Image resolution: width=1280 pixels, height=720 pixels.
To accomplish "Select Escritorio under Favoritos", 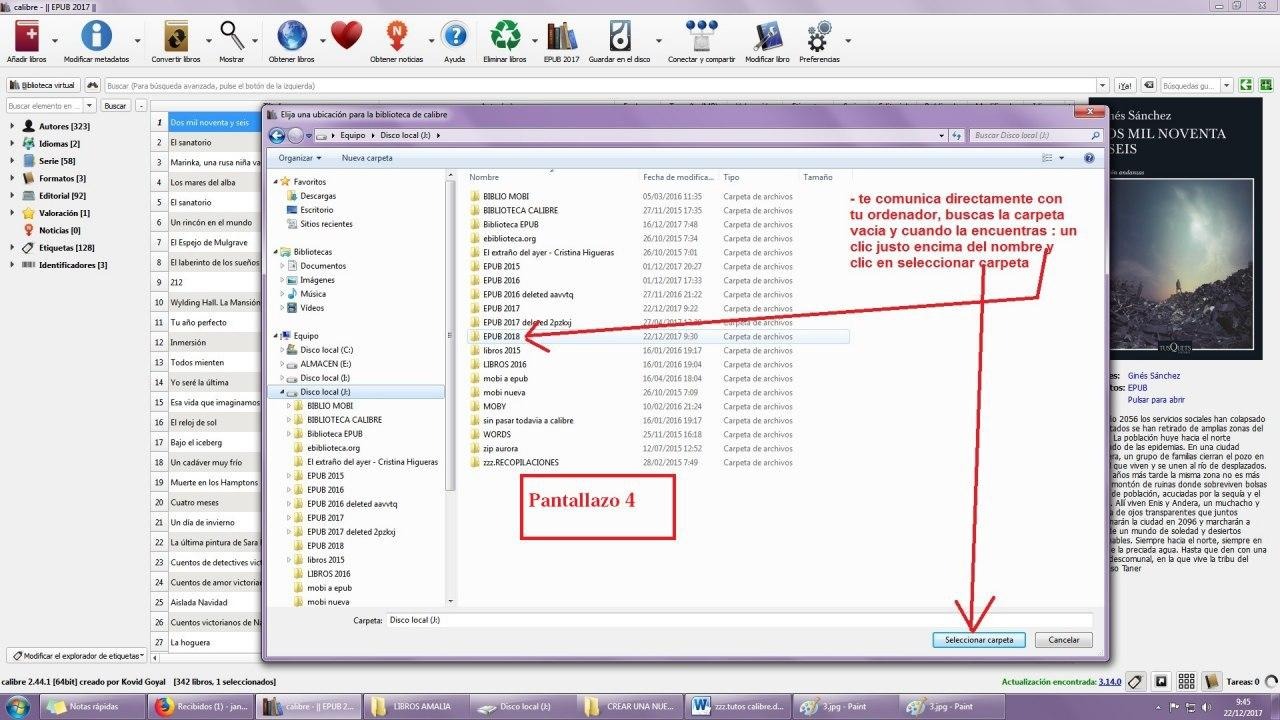I will coord(316,210).
